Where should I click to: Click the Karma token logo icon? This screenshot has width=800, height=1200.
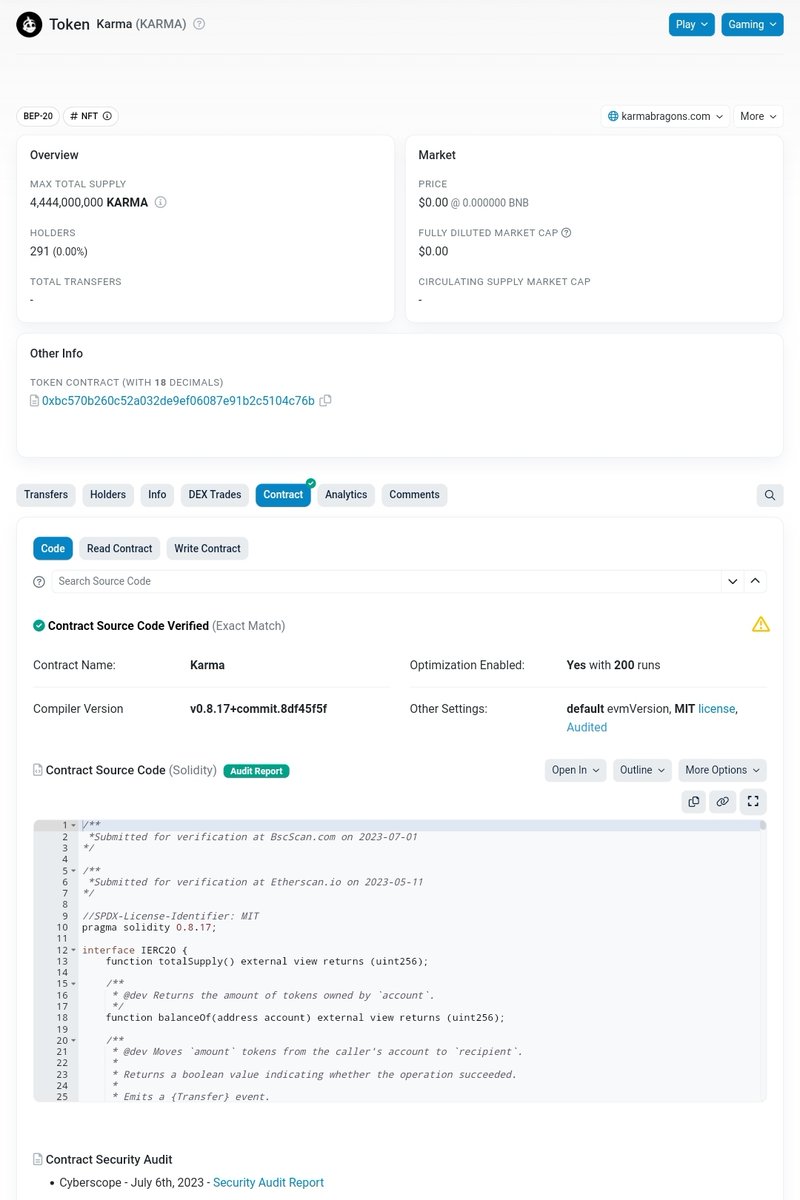(29, 25)
